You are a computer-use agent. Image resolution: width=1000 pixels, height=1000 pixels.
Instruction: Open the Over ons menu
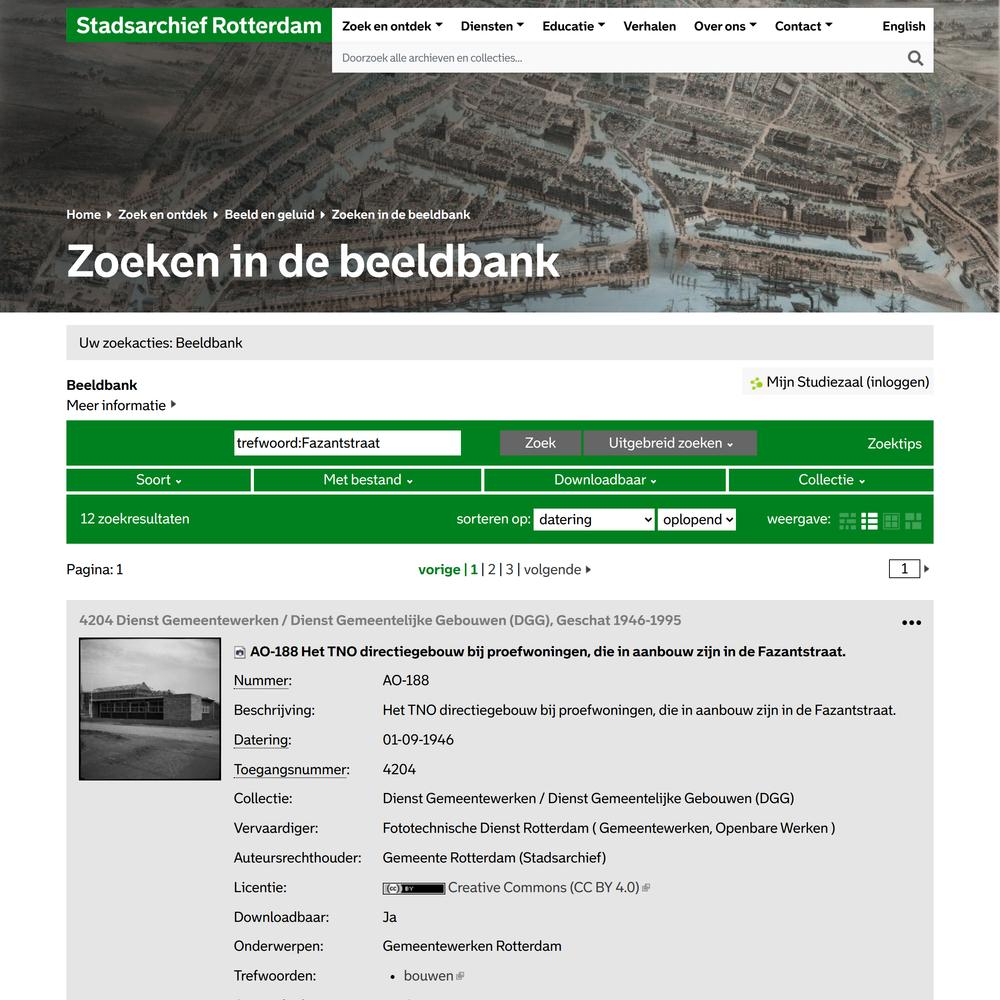point(725,26)
